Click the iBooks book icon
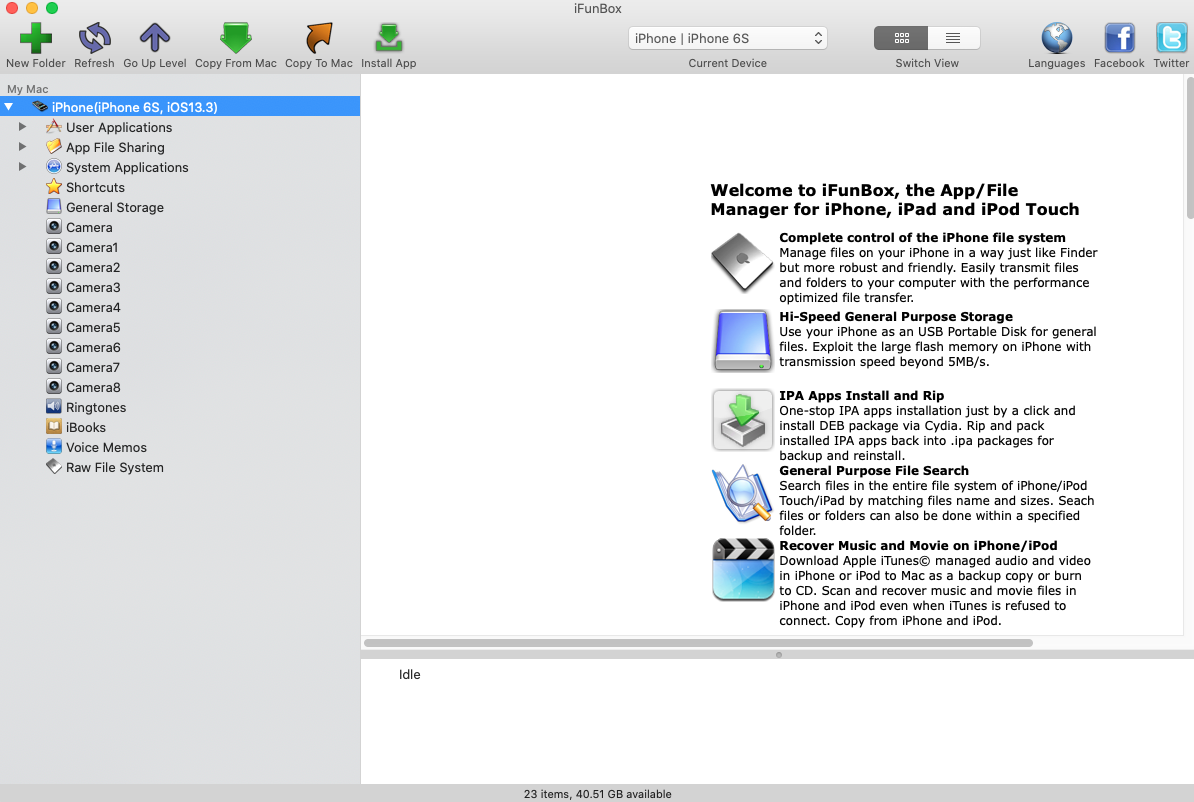The image size is (1194, 802). point(53,426)
